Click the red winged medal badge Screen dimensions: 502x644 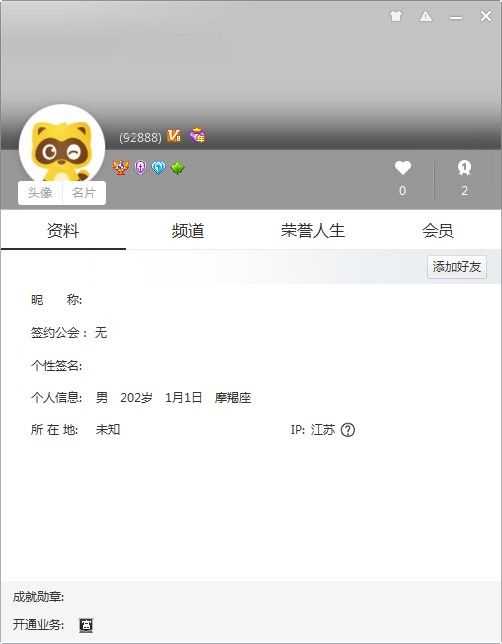coord(121,168)
